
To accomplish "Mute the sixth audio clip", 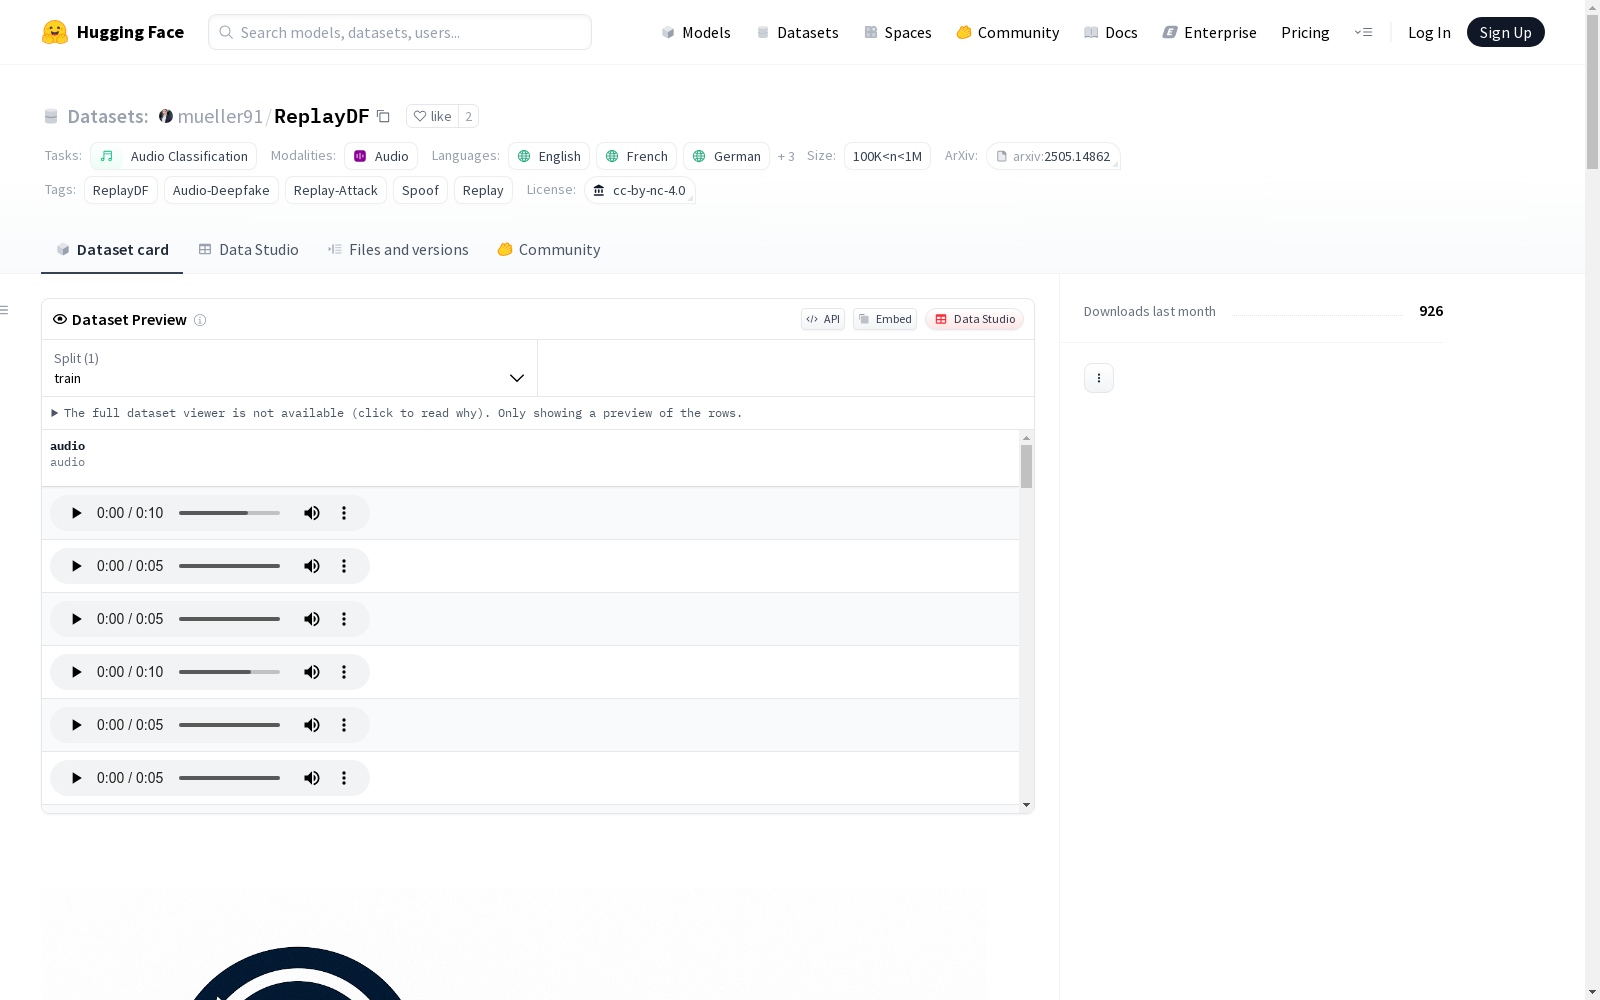I will point(312,778).
